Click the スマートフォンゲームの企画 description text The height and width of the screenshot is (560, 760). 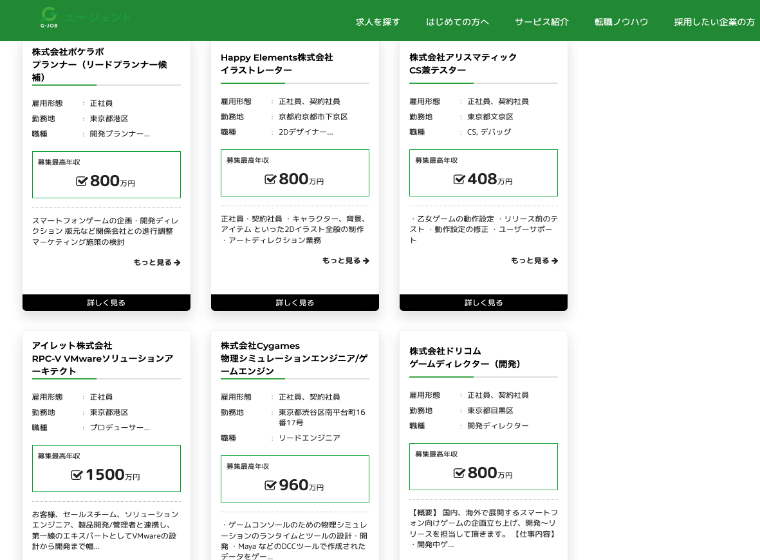click(x=105, y=231)
